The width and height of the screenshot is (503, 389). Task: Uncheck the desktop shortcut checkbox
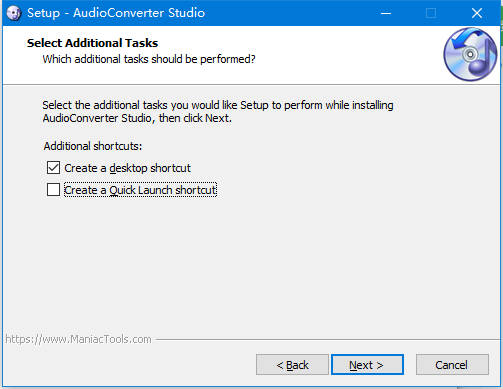(x=53, y=168)
